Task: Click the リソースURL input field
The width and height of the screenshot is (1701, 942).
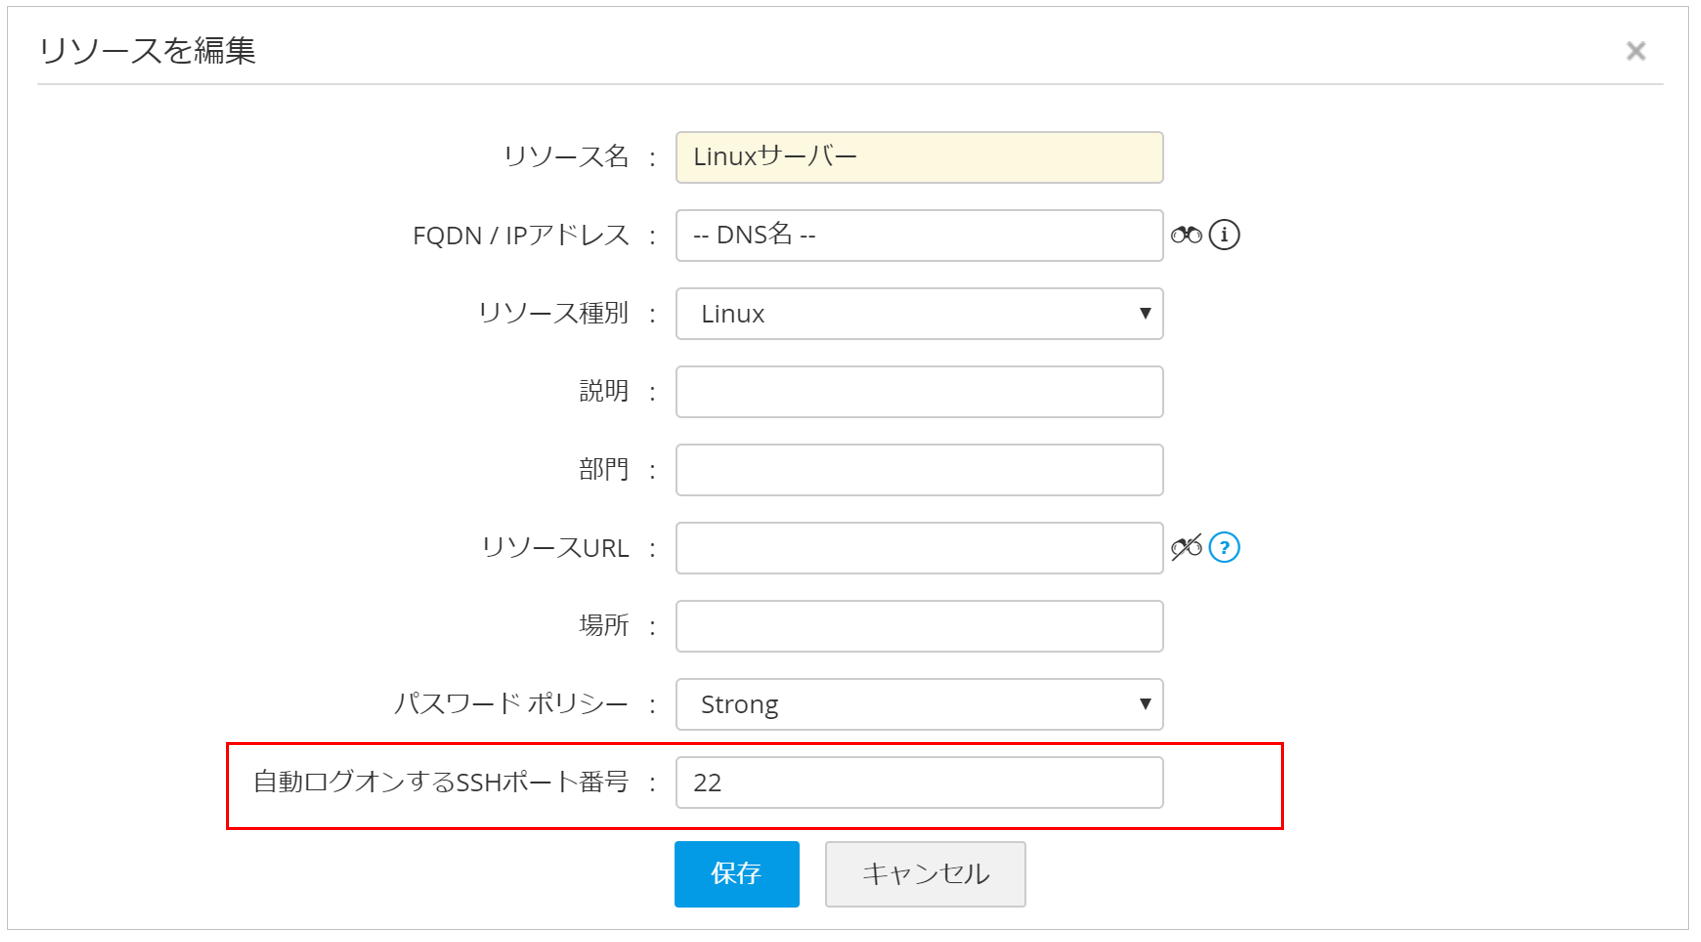Action: click(x=918, y=548)
